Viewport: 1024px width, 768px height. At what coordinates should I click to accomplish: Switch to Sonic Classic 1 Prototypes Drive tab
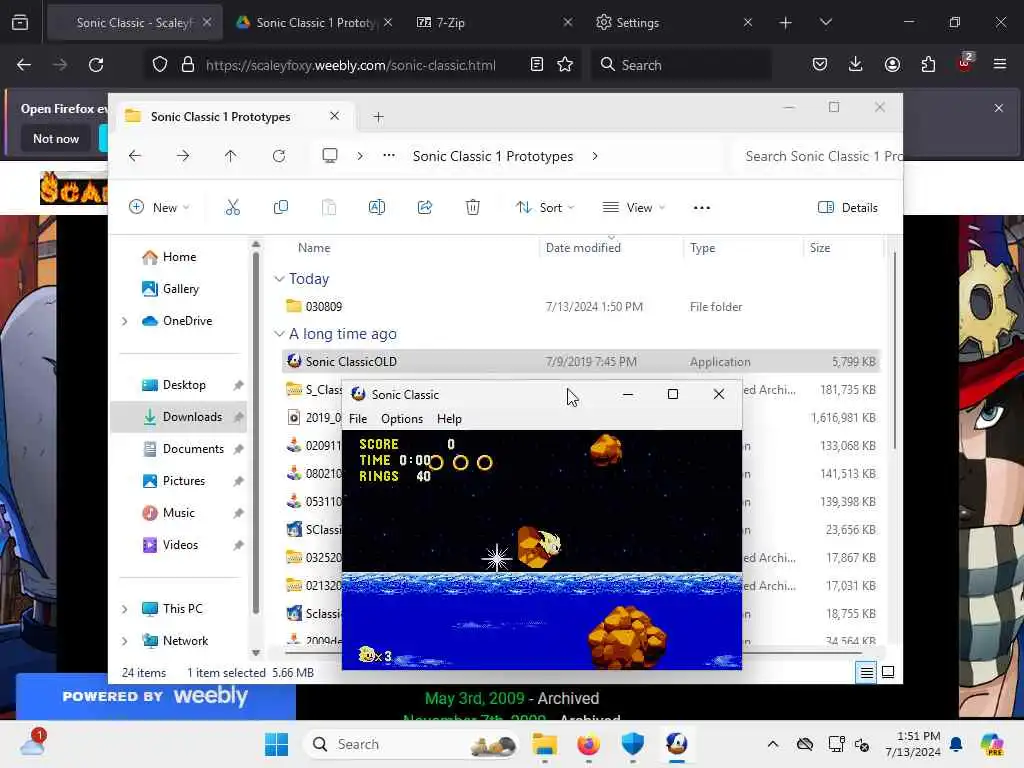(313, 23)
